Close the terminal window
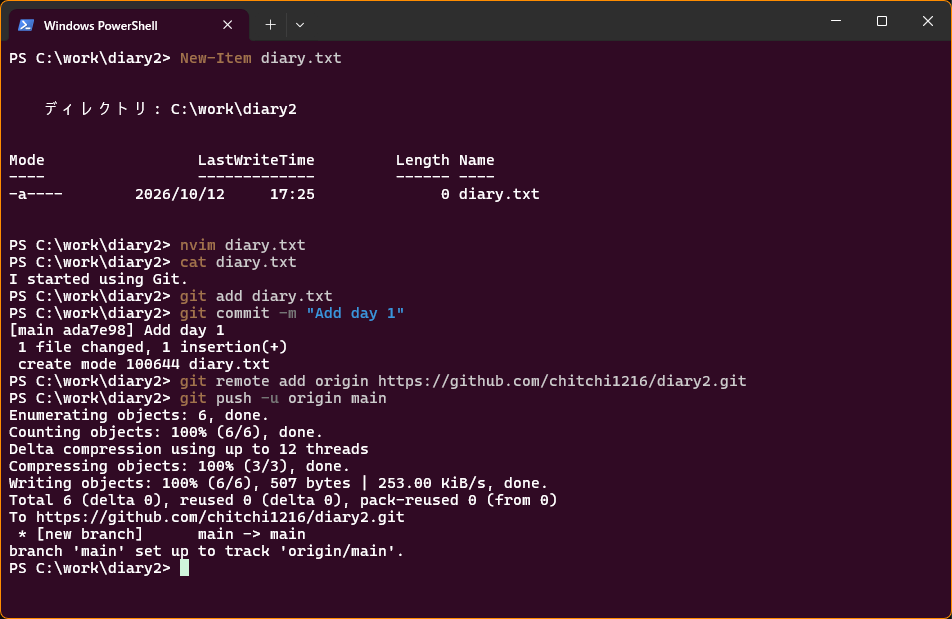The width and height of the screenshot is (952, 619). [x=928, y=21]
